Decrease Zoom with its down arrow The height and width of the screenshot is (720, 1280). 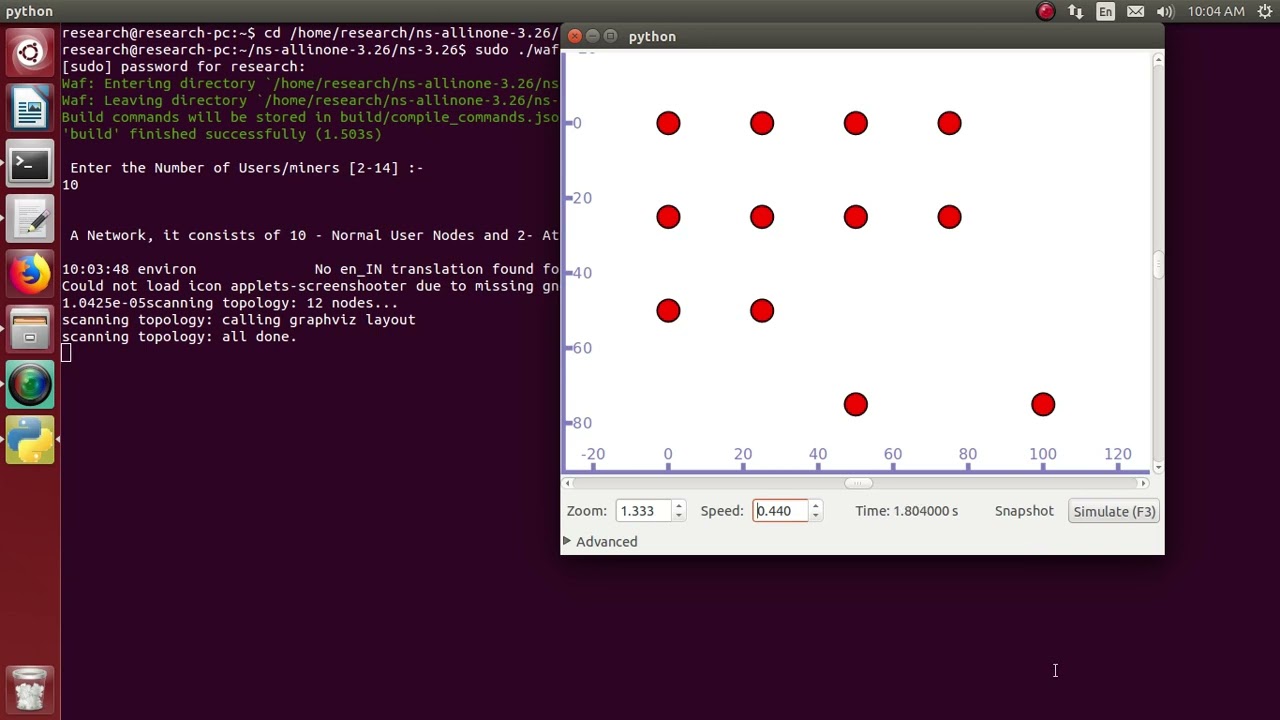(679, 517)
